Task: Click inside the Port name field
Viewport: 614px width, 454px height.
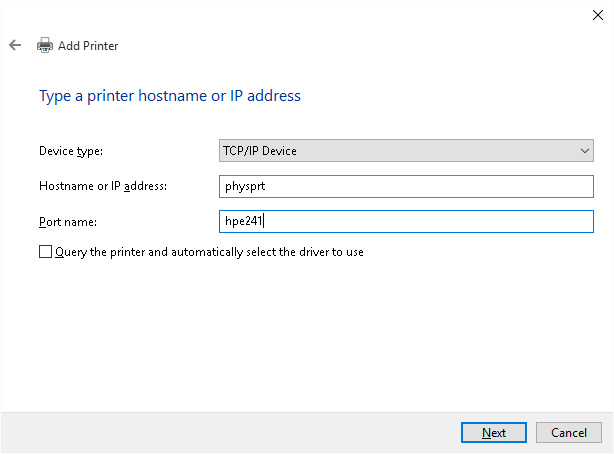Action: tap(405, 221)
